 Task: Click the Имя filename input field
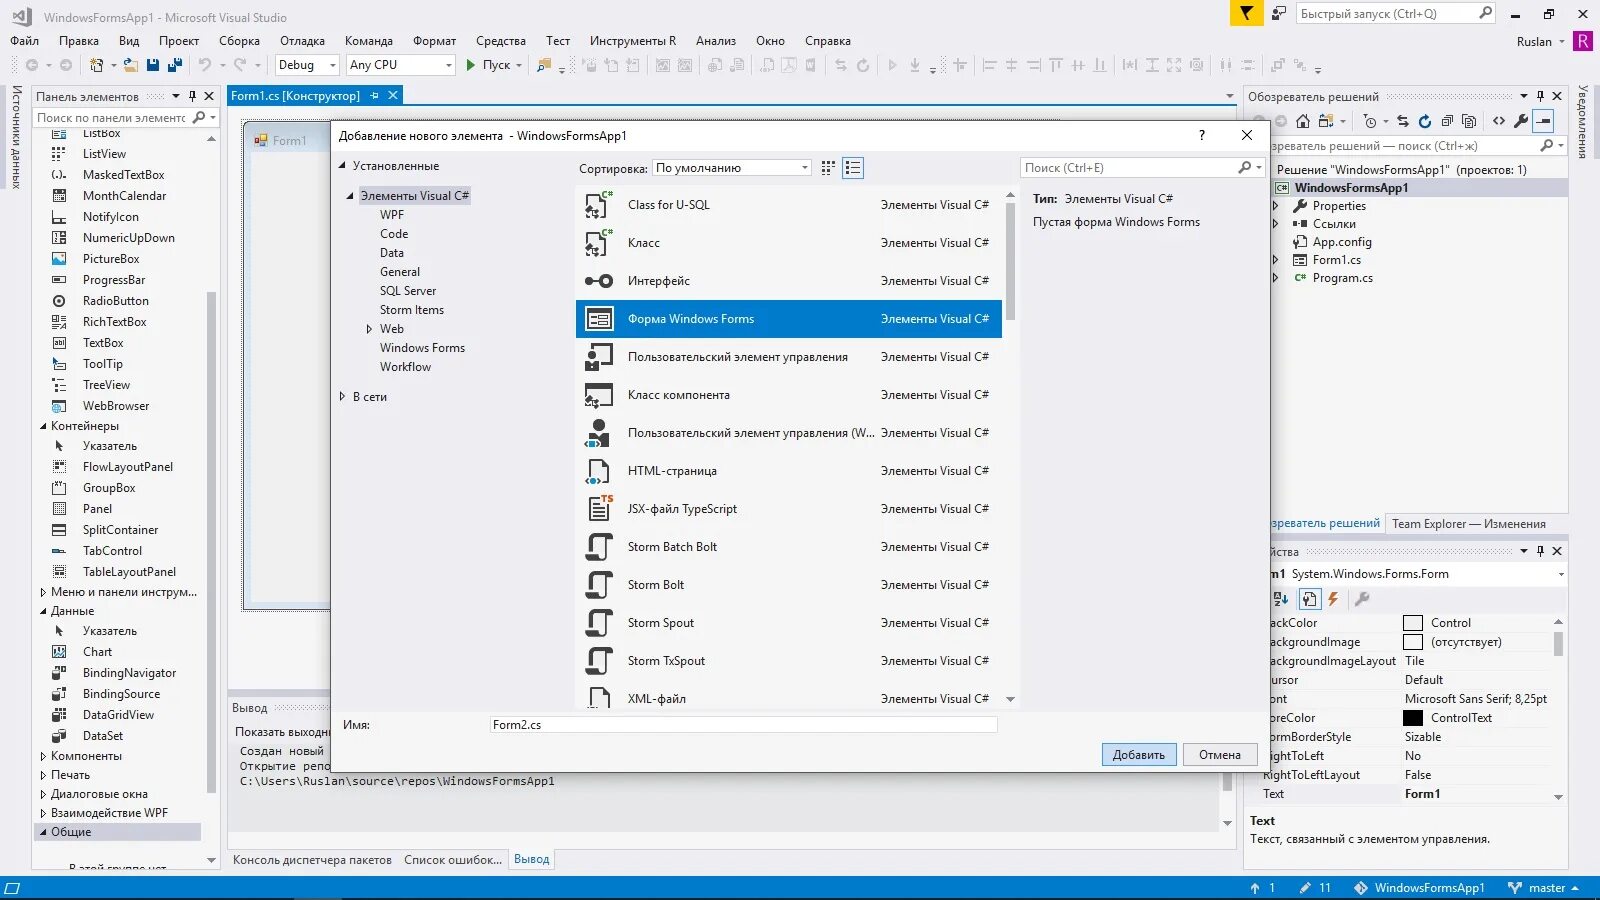pyautogui.click(x=743, y=725)
